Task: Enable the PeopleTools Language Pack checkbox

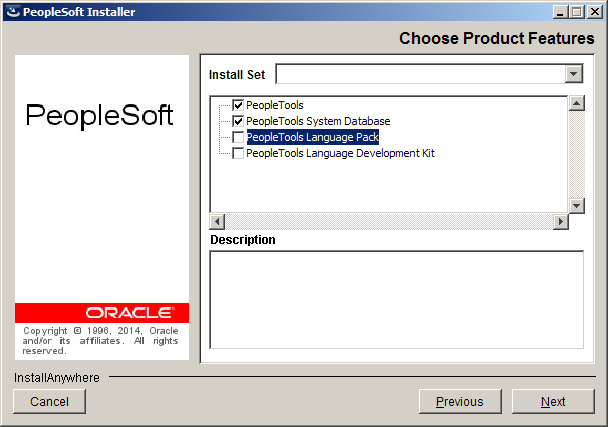Action: tap(238, 137)
